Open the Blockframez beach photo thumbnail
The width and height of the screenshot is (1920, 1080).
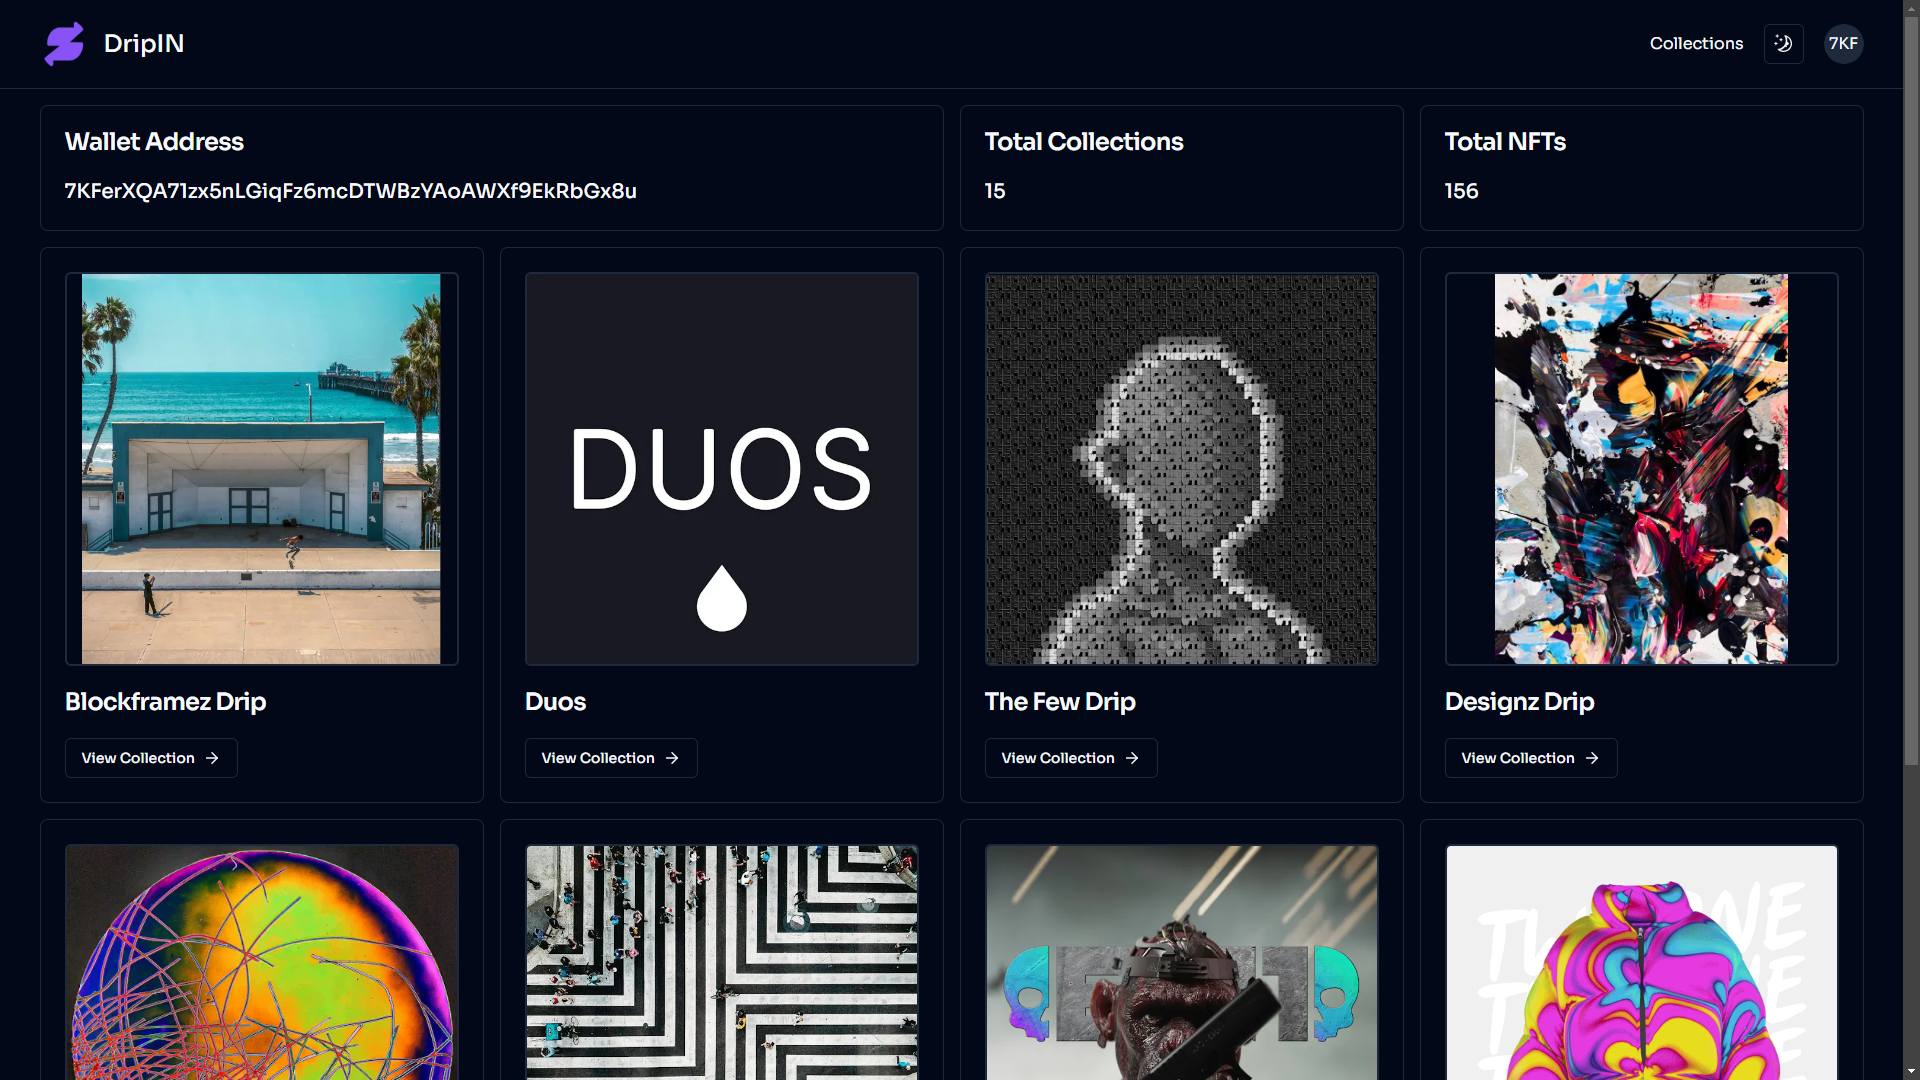[x=261, y=469]
